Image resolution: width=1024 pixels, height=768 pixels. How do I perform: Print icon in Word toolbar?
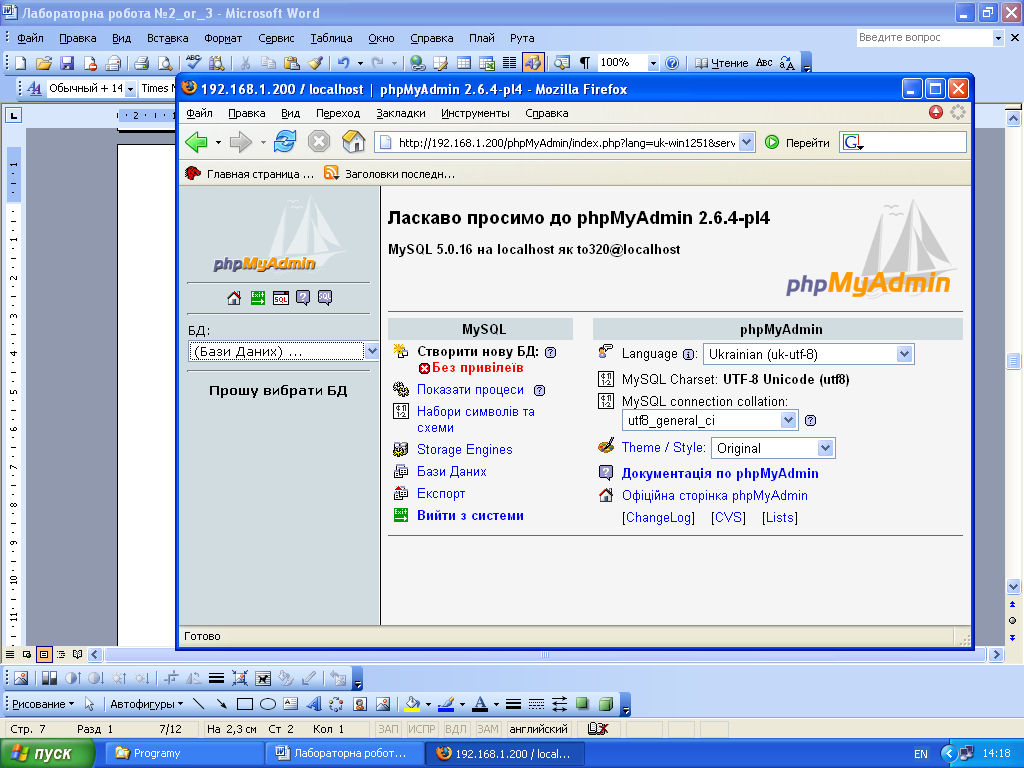(141, 63)
